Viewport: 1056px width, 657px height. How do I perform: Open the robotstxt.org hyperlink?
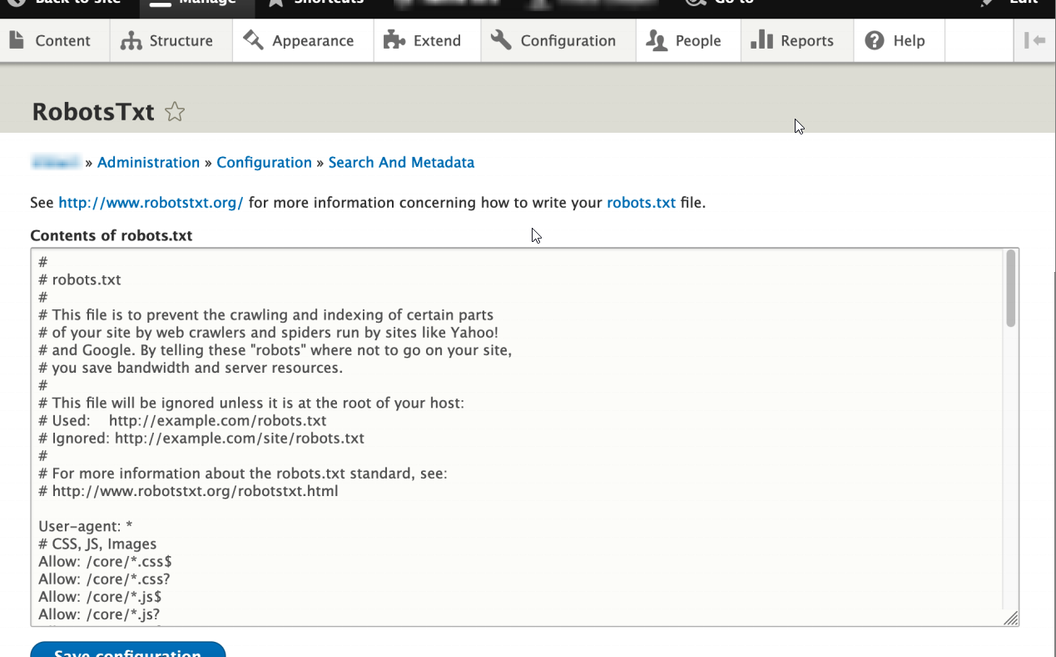click(150, 202)
